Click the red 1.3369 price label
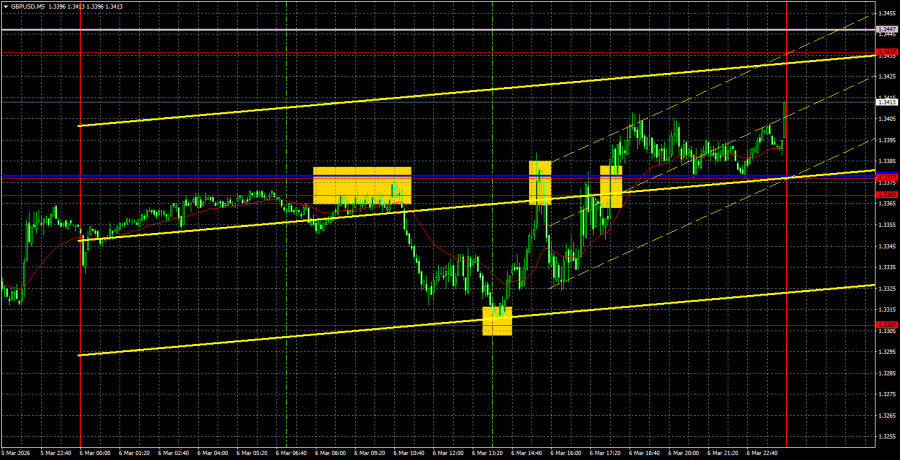 coord(886,195)
